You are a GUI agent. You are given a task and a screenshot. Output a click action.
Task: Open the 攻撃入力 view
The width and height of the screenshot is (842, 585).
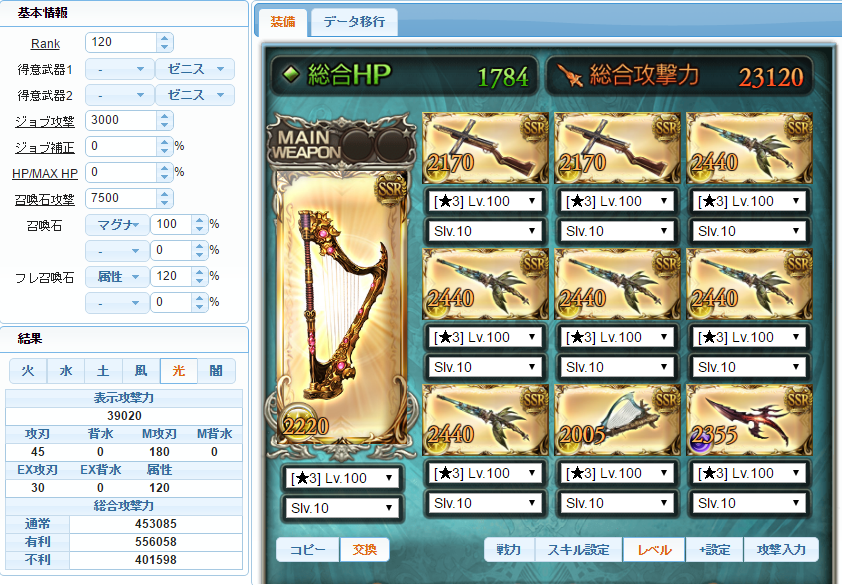tap(781, 550)
